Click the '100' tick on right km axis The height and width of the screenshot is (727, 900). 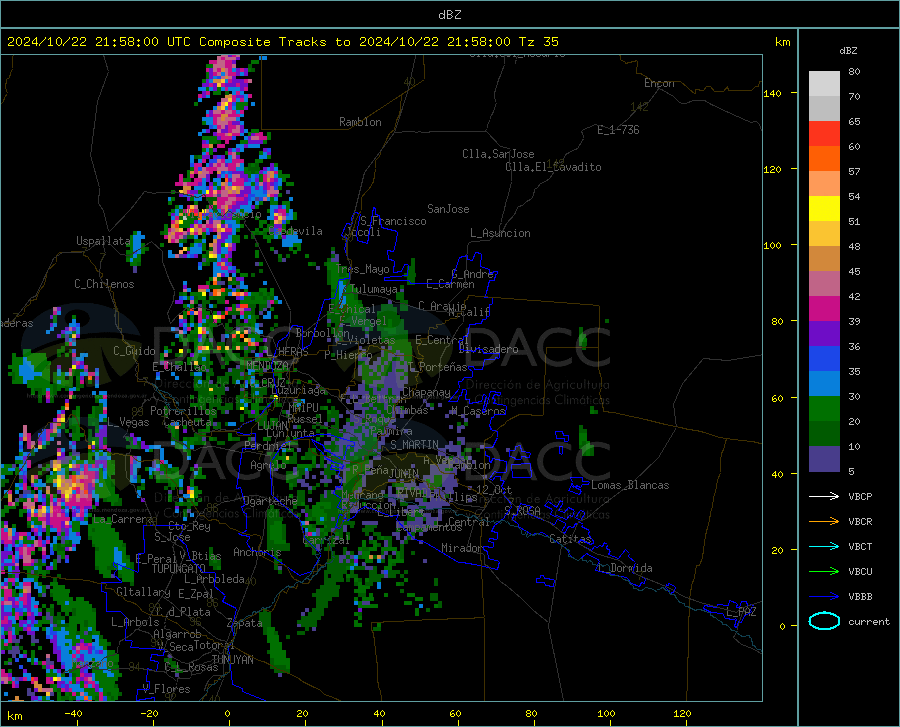(773, 246)
